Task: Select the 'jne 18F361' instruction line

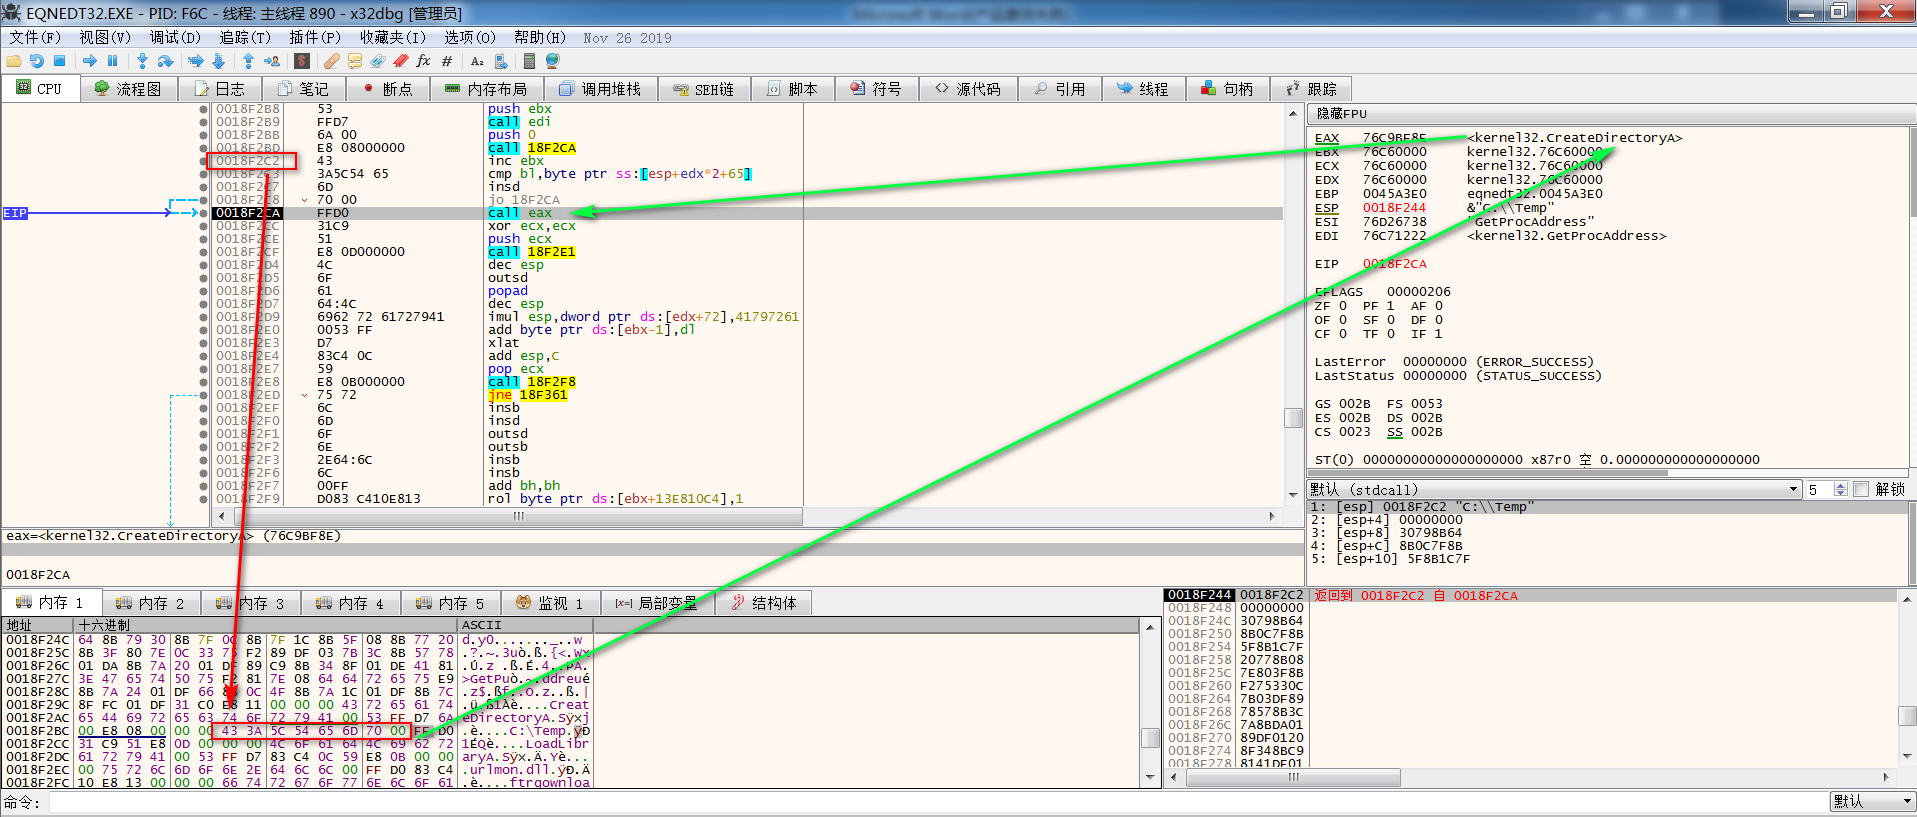Action: (748, 395)
